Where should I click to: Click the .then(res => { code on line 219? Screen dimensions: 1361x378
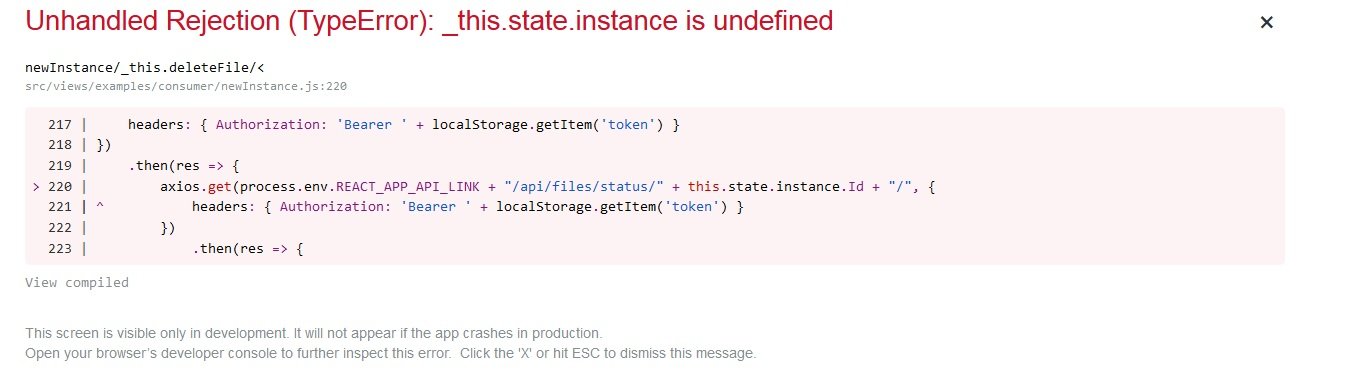(183, 165)
